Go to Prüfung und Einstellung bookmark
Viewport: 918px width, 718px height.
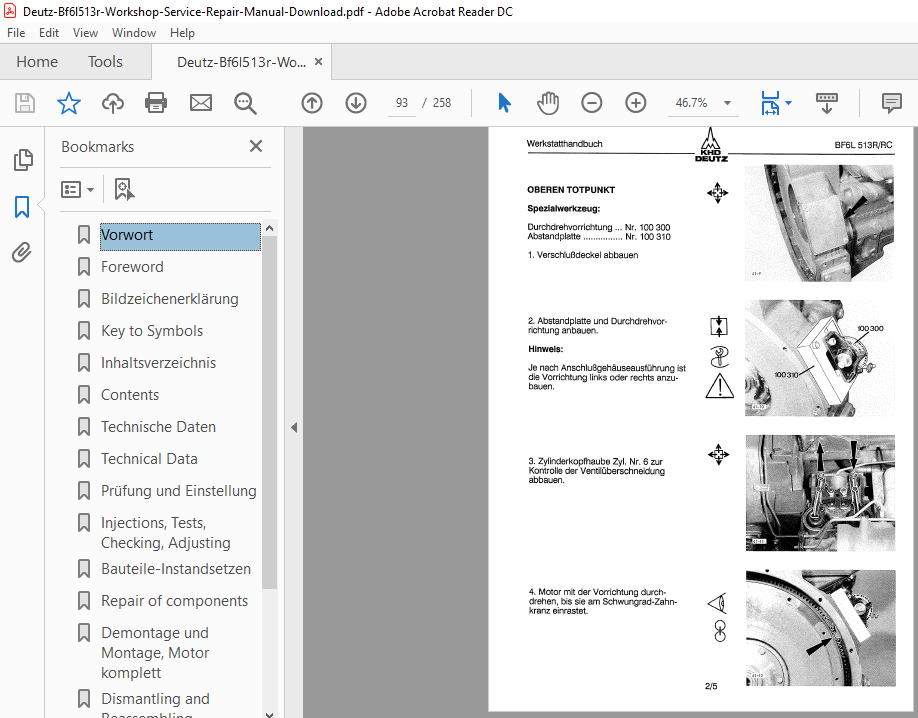click(179, 491)
